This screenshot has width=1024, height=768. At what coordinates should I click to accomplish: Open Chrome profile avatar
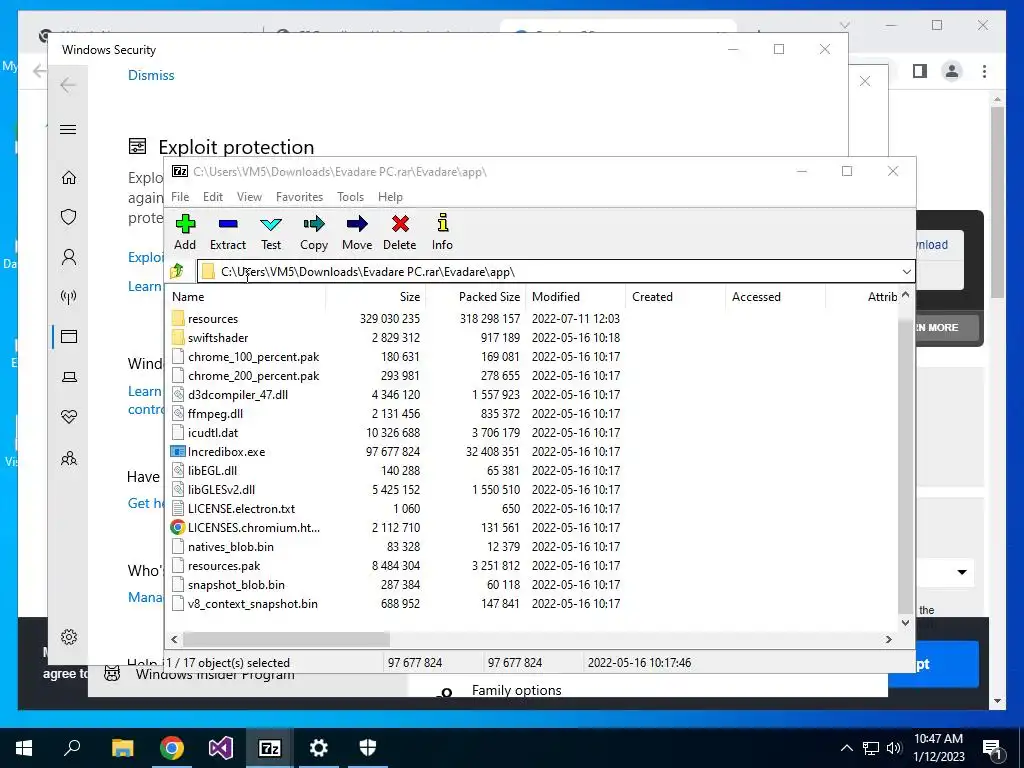coord(952,71)
